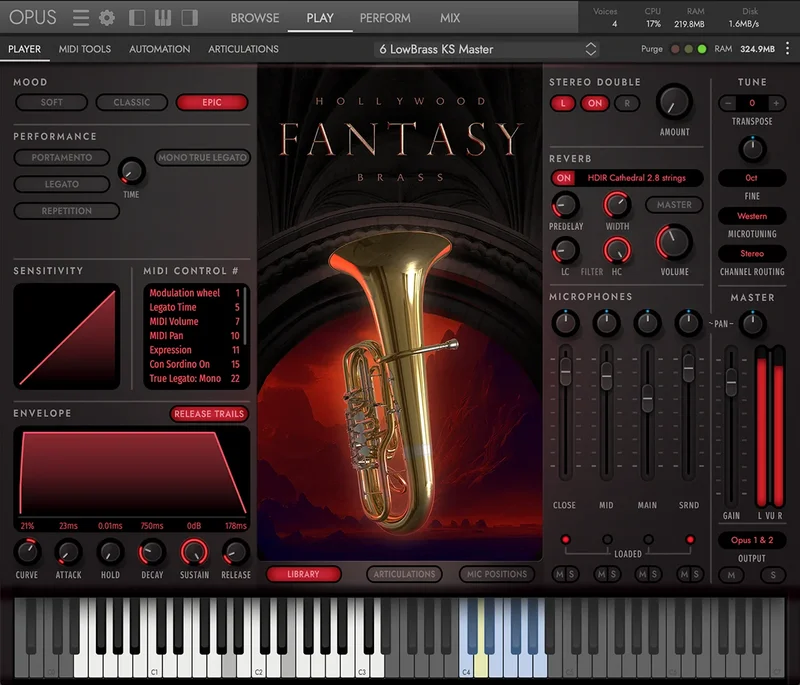Image resolution: width=800 pixels, height=685 pixels.
Task: Select the Stereo Double R channel
Action: click(x=627, y=103)
